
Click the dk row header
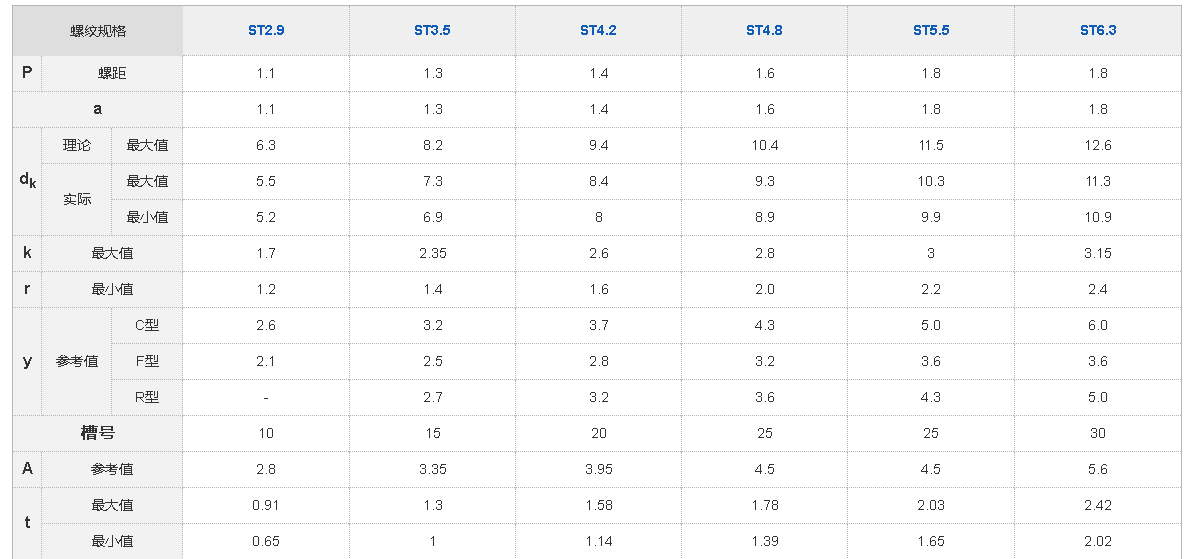(x=27, y=181)
